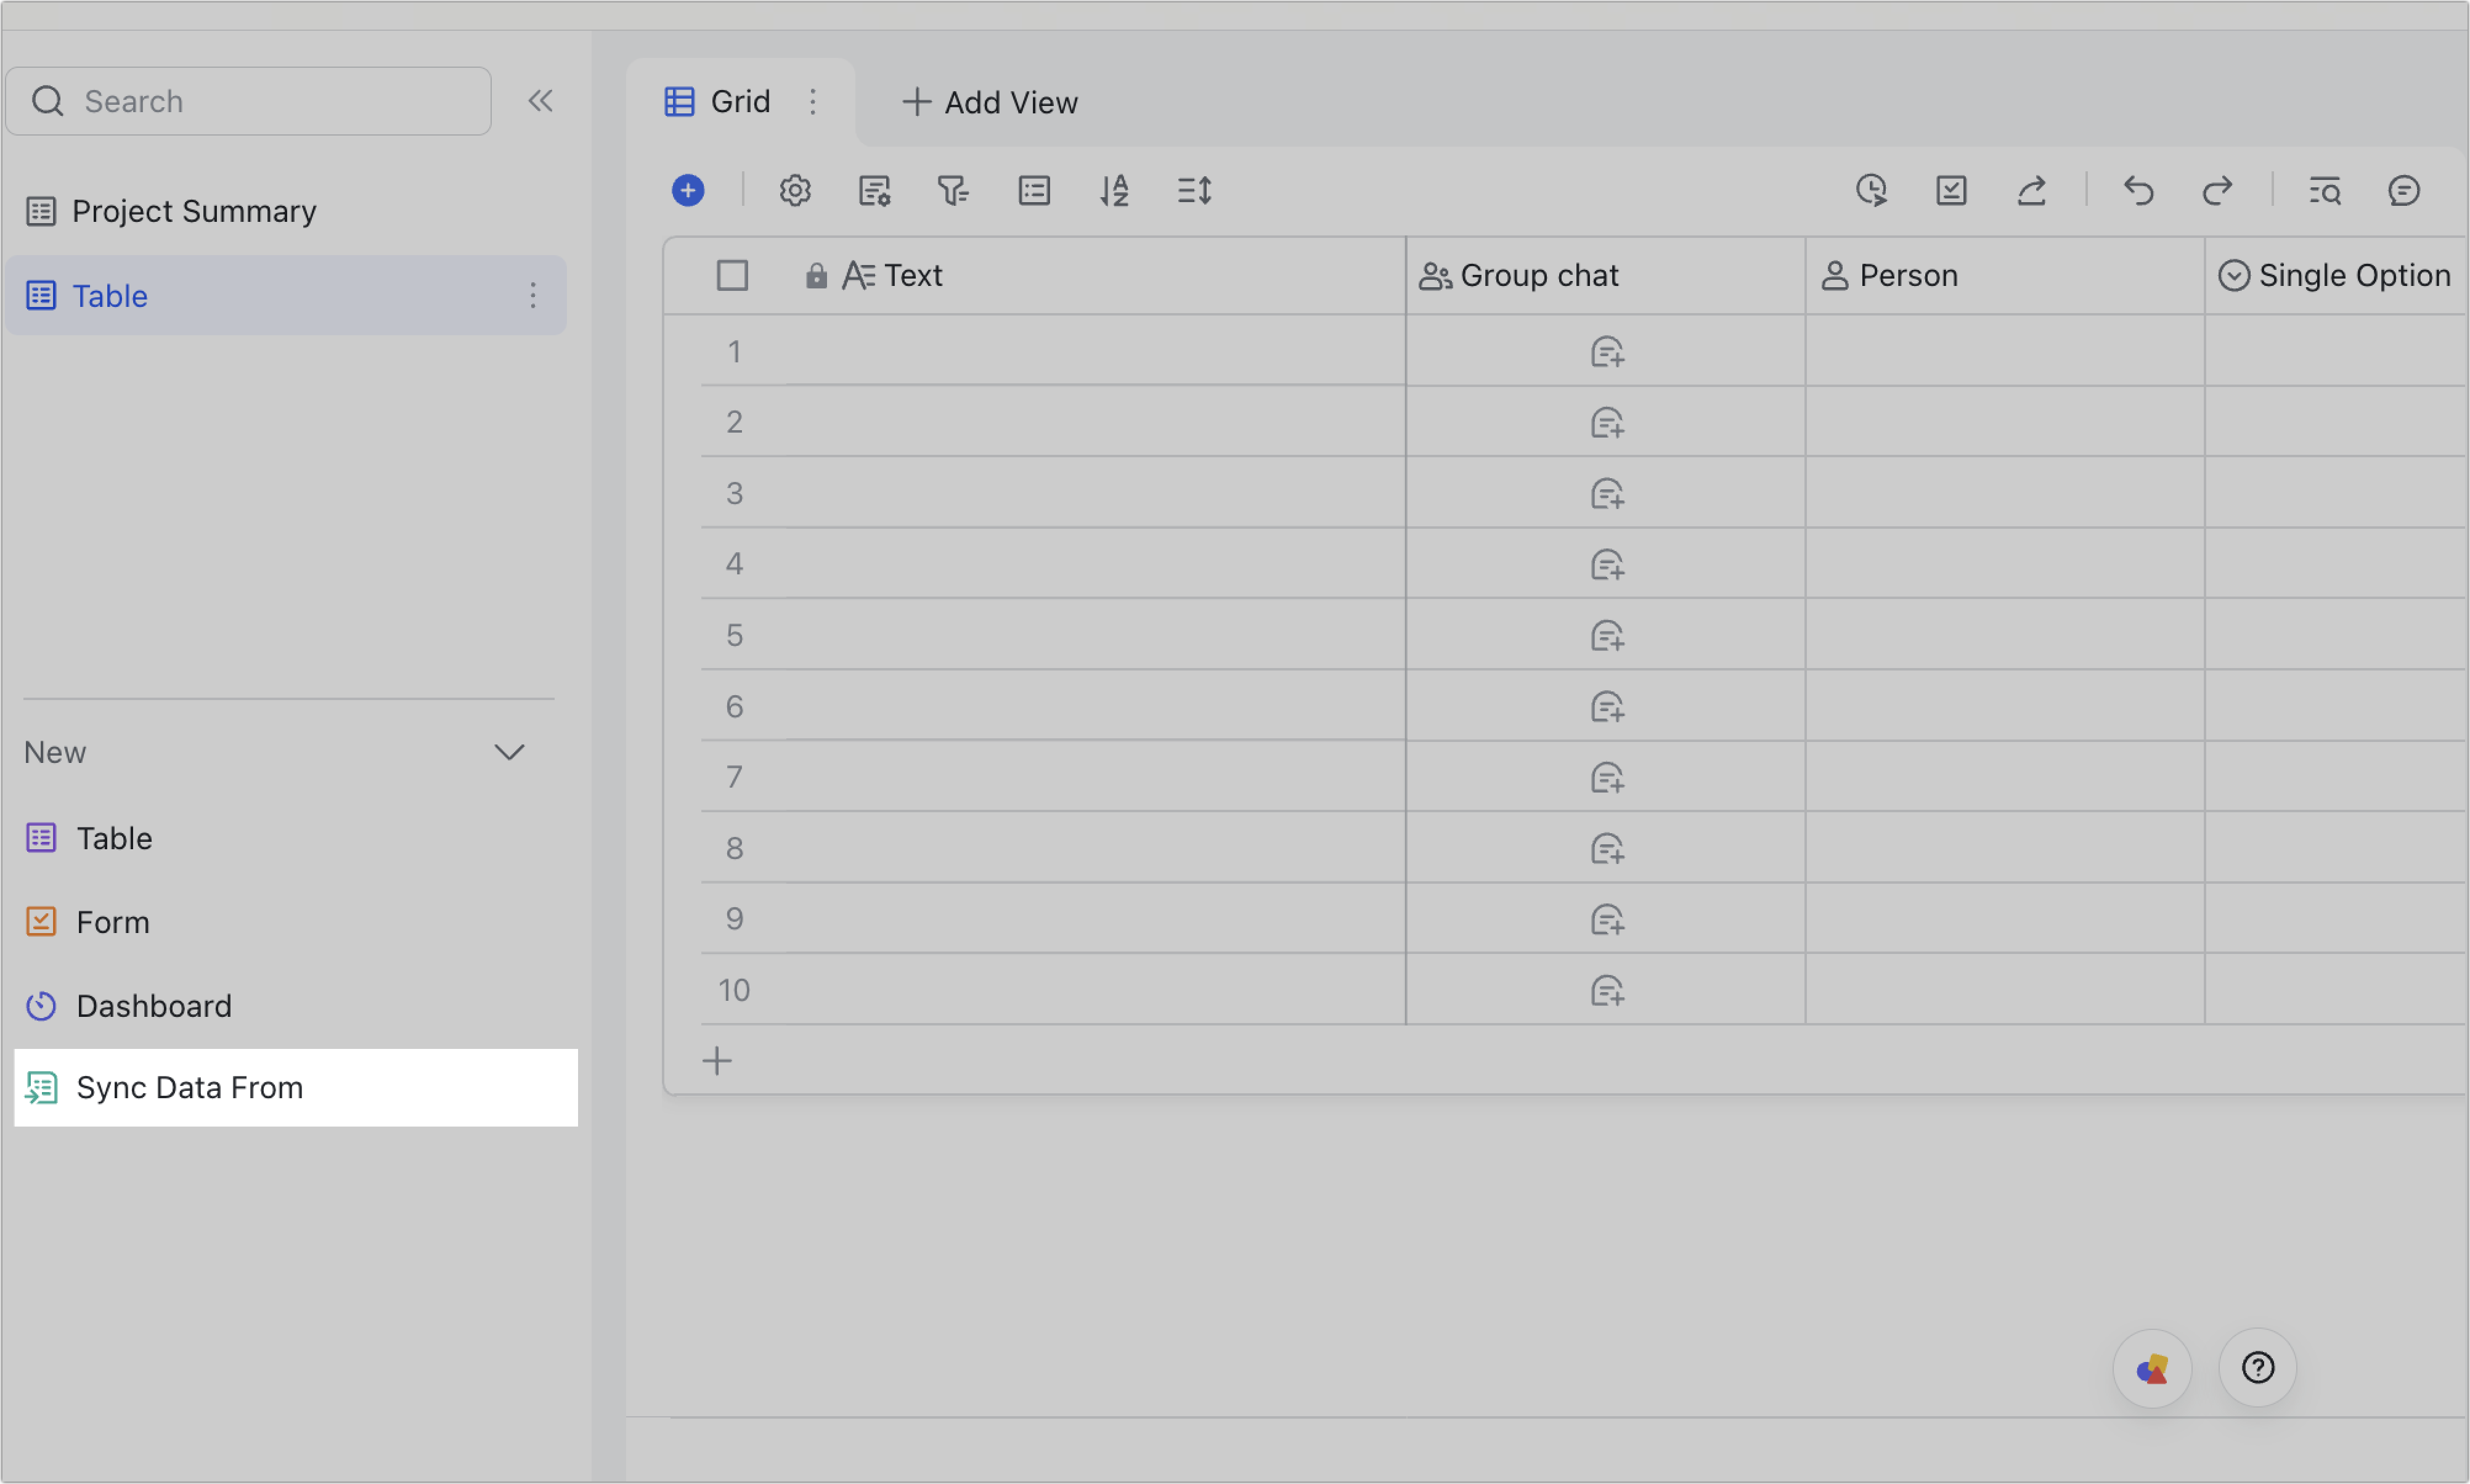The height and width of the screenshot is (1484, 2470).
Task: Select Project Summary in the sidebar
Action: 194,211
